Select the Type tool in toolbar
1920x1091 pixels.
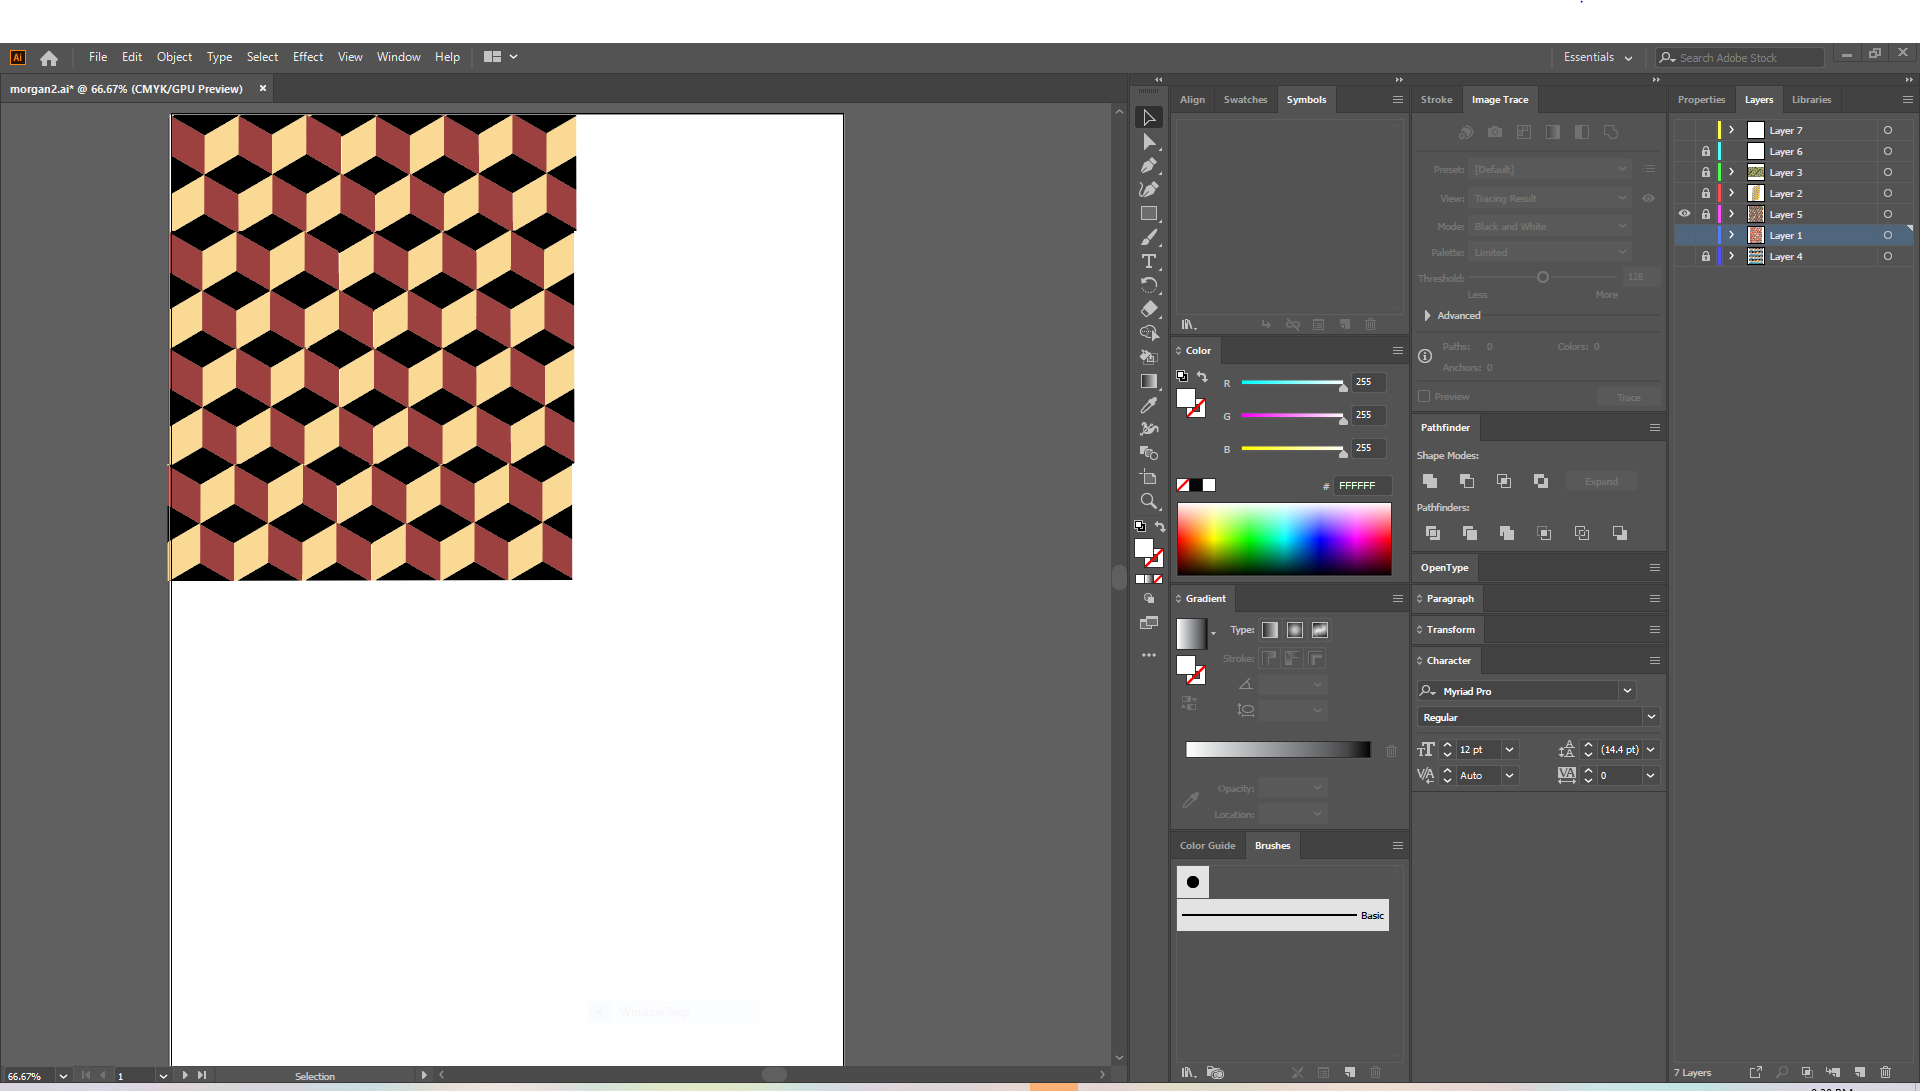1149,261
